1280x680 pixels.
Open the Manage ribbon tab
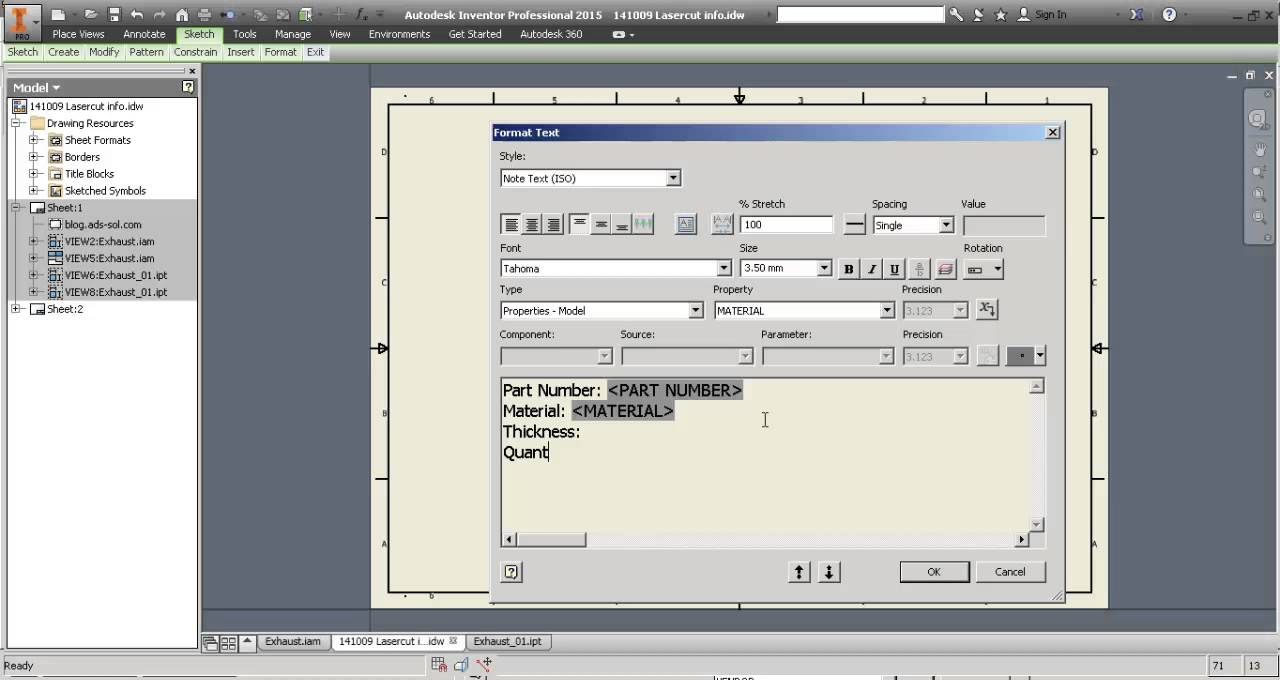(293, 34)
